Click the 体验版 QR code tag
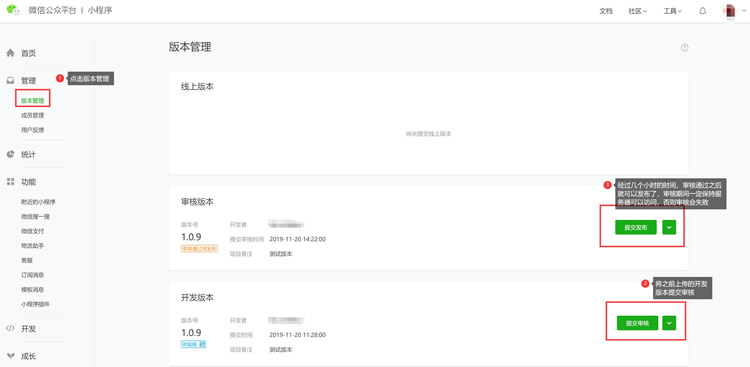 [x=194, y=344]
